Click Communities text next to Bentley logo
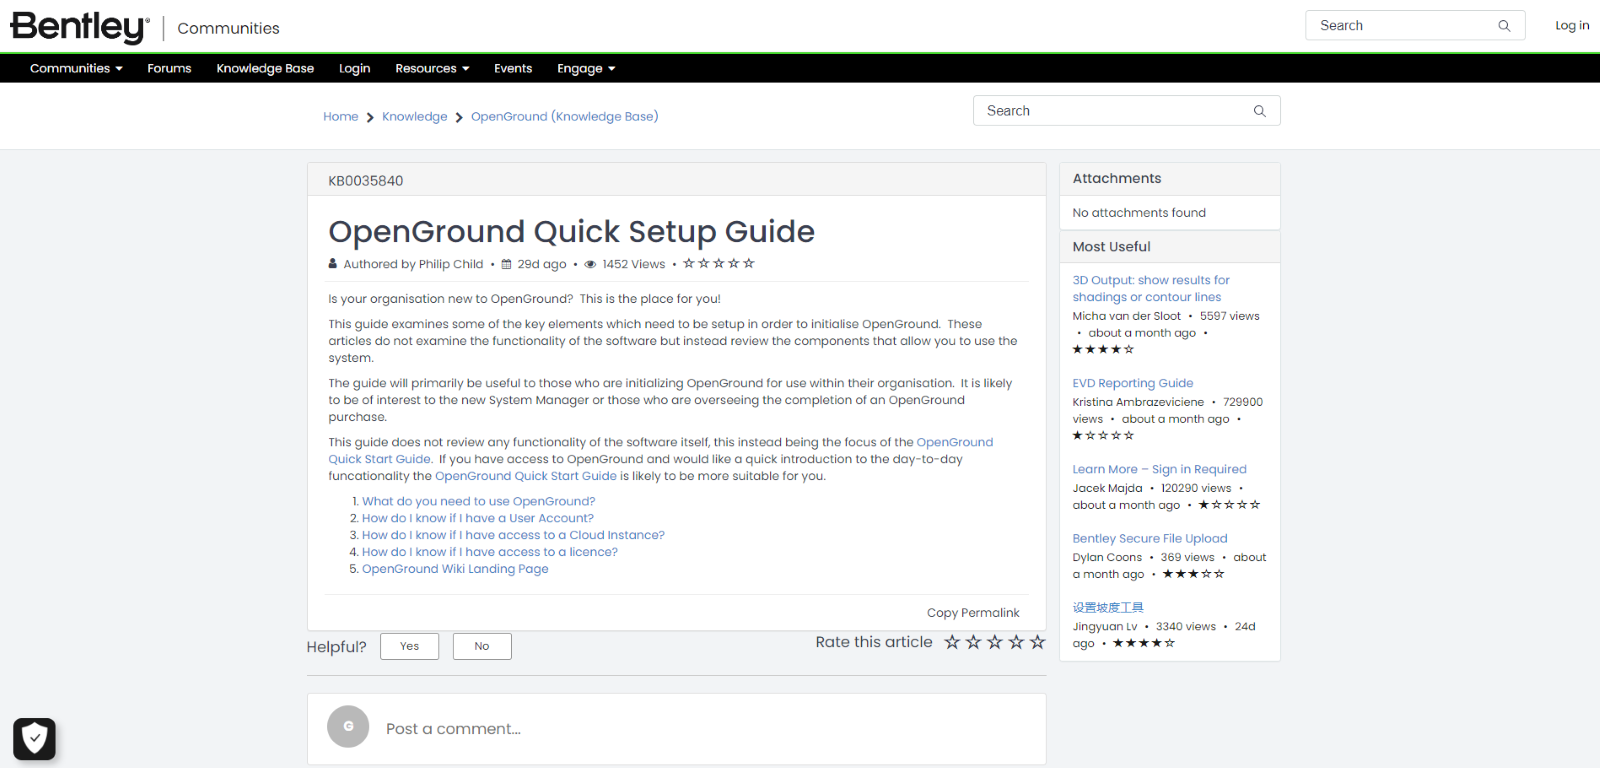This screenshot has width=1600, height=768. pyautogui.click(x=228, y=29)
